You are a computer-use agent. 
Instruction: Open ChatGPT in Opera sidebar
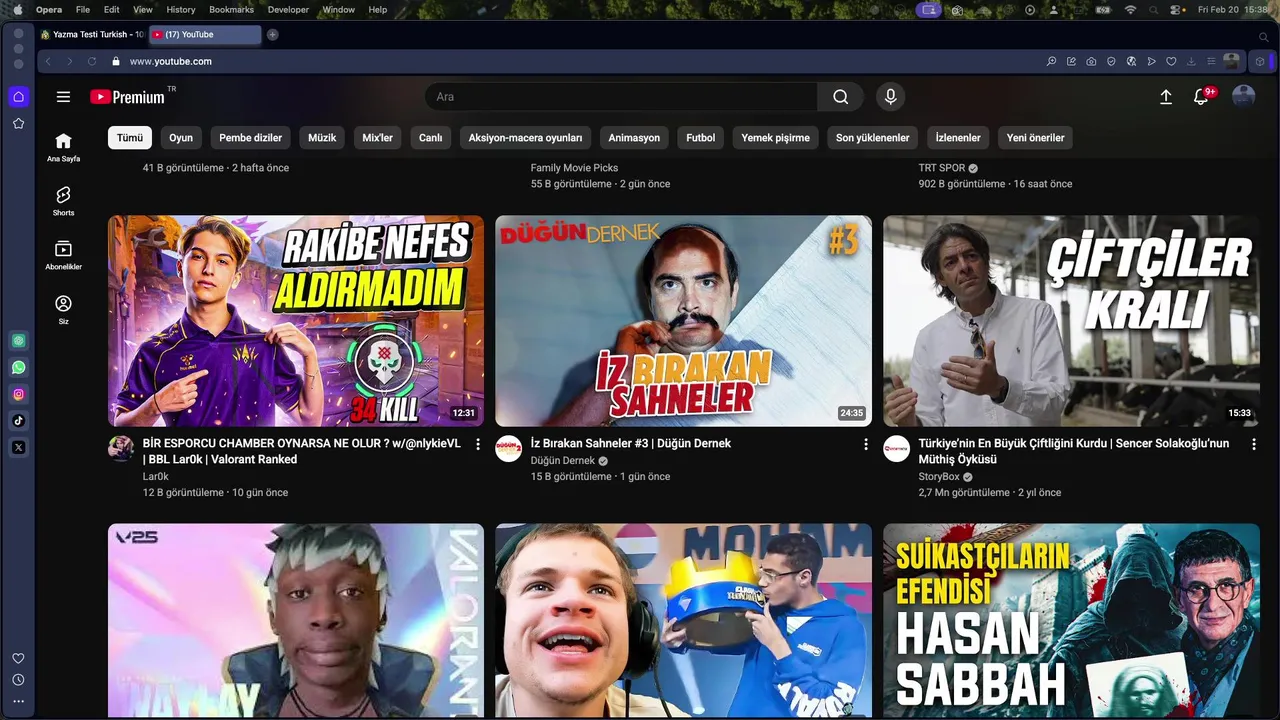pyautogui.click(x=18, y=341)
